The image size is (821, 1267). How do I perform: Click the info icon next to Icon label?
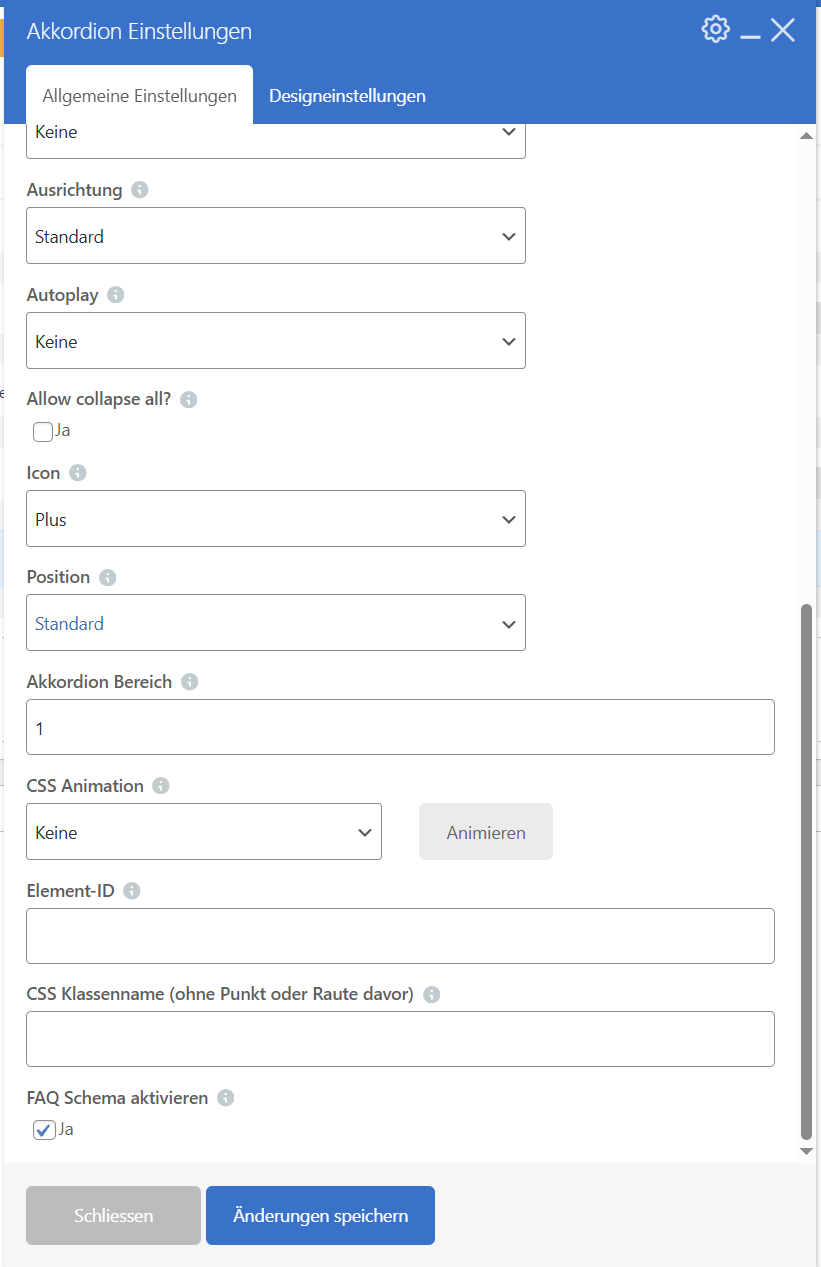pyautogui.click(x=78, y=473)
